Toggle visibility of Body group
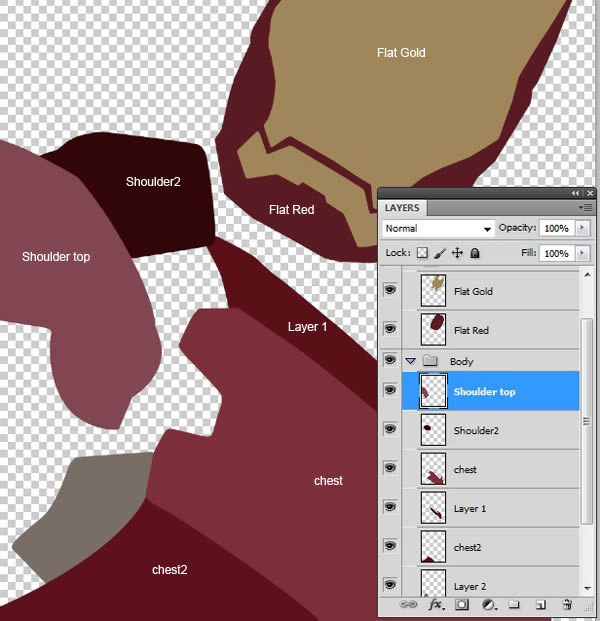Screen dimensions: 600x621 [390, 360]
